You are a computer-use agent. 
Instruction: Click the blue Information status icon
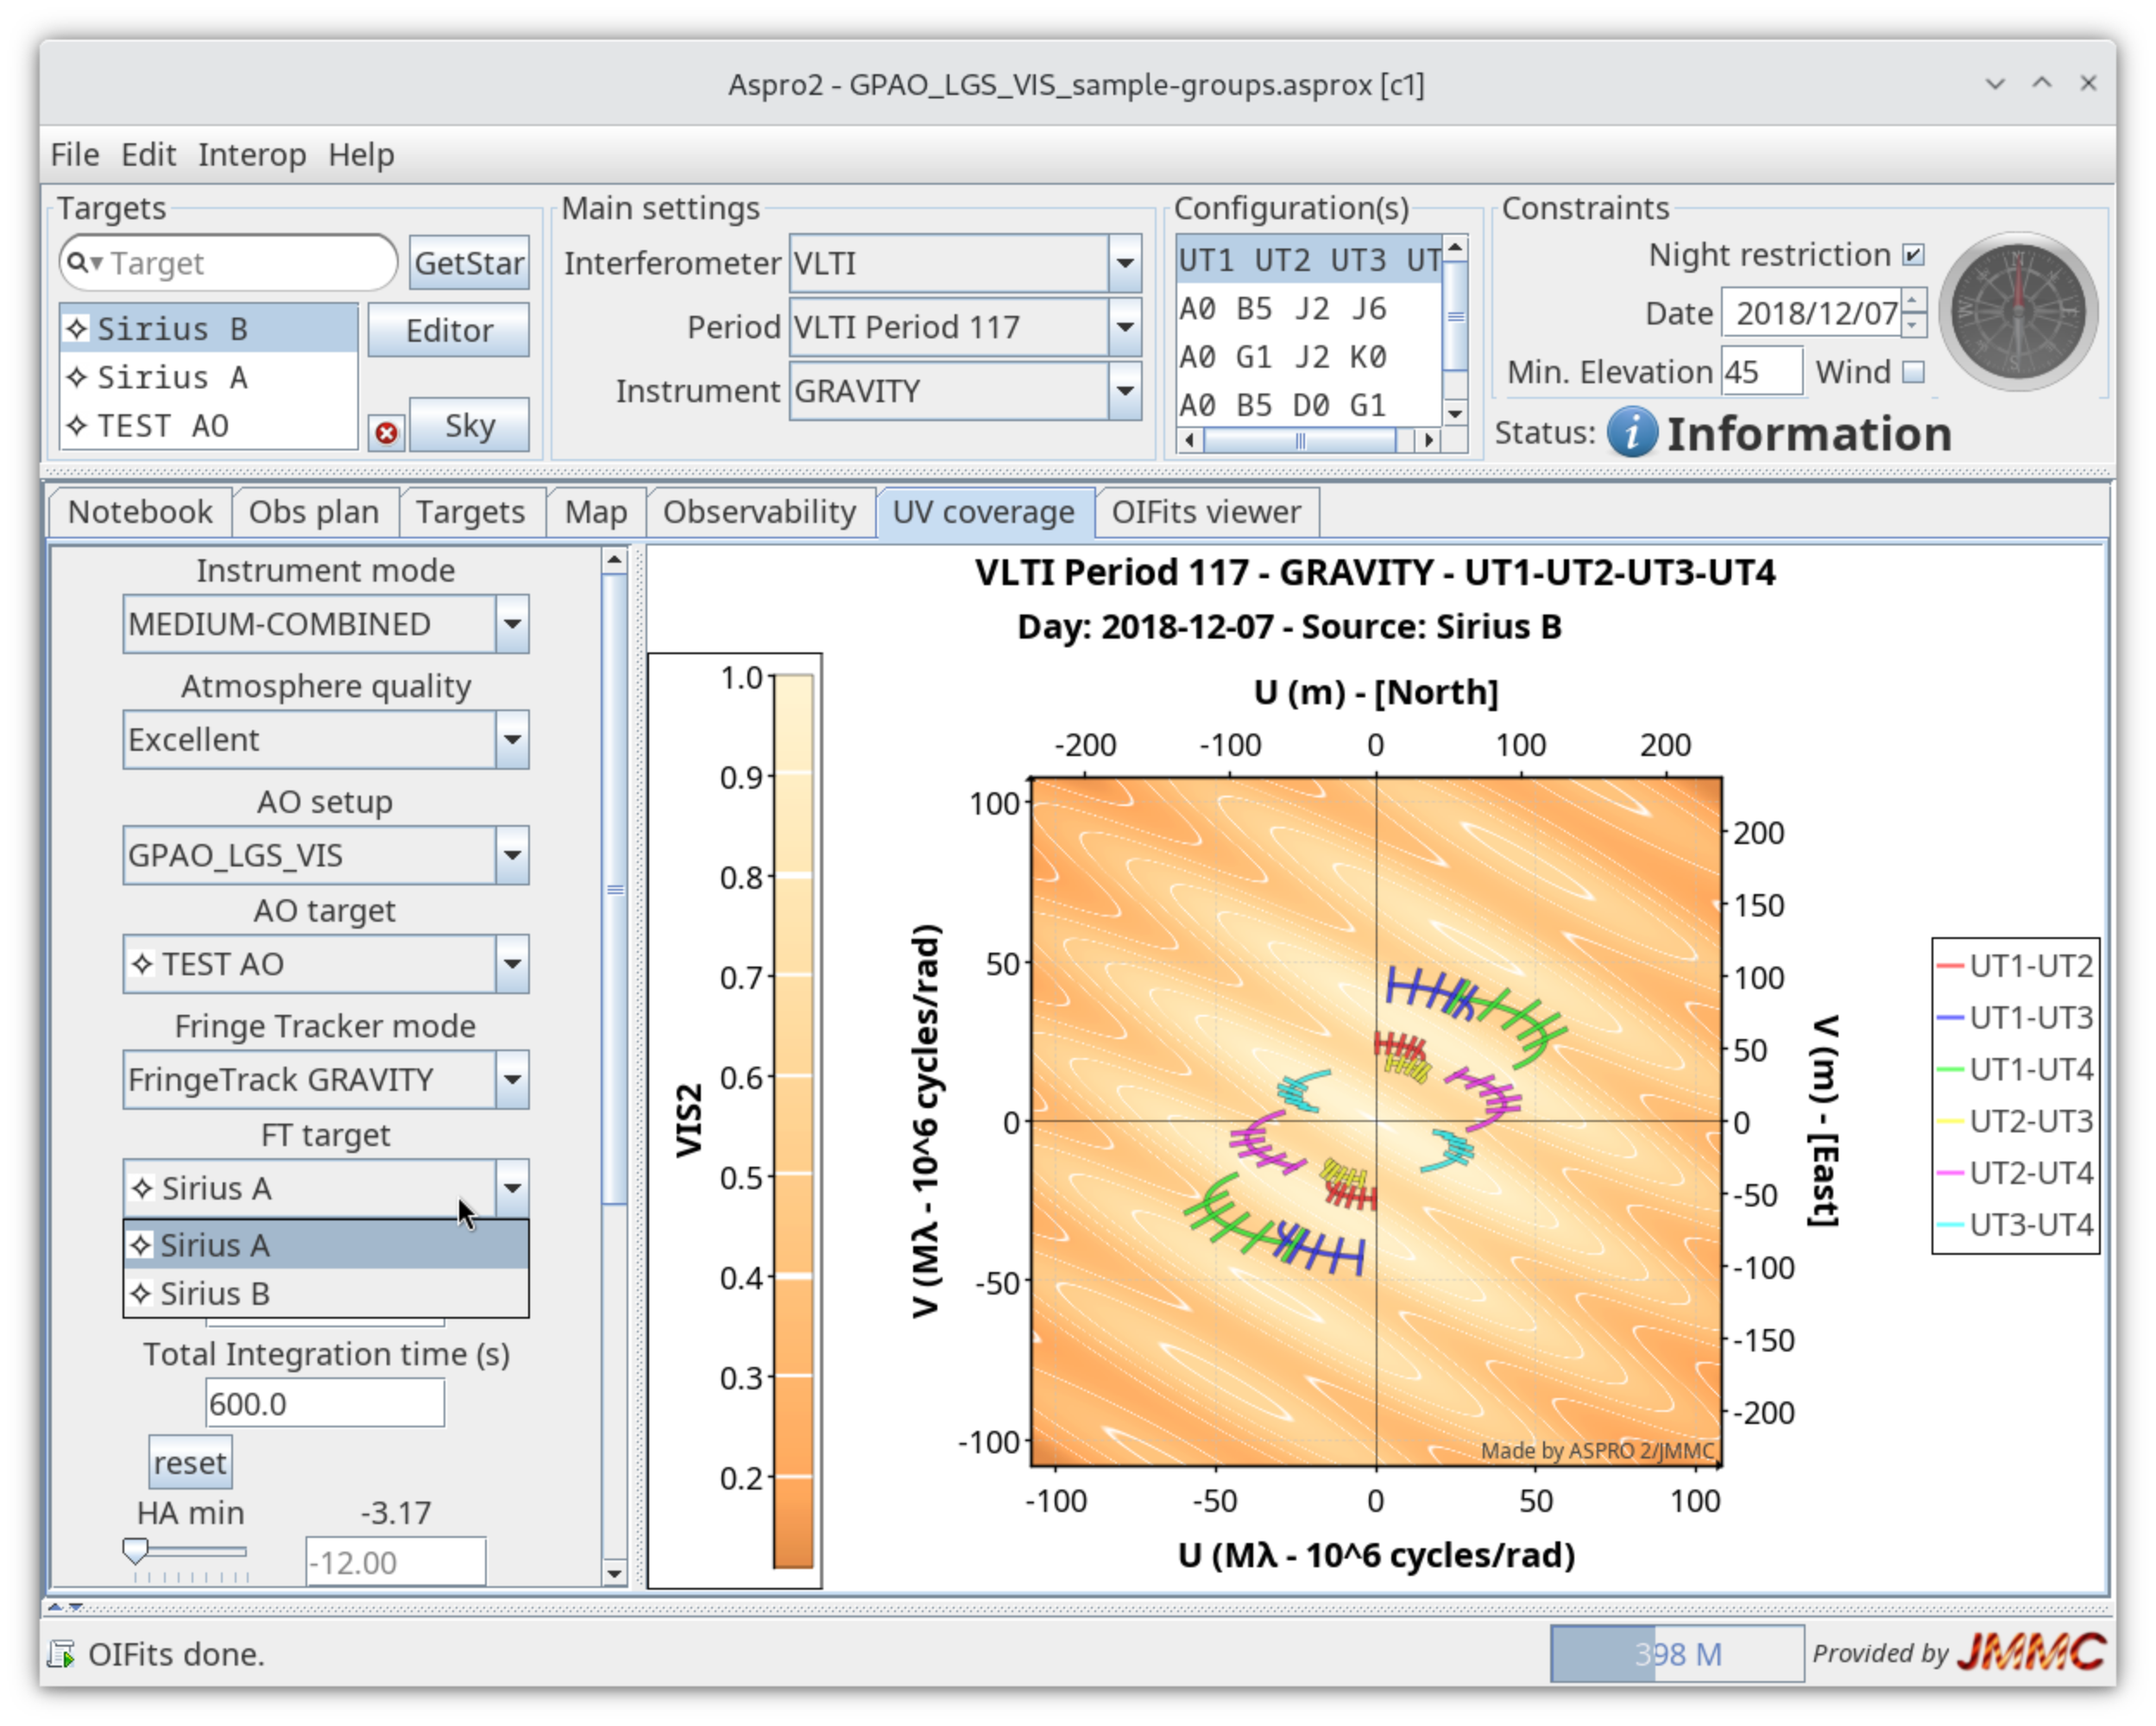(1631, 433)
